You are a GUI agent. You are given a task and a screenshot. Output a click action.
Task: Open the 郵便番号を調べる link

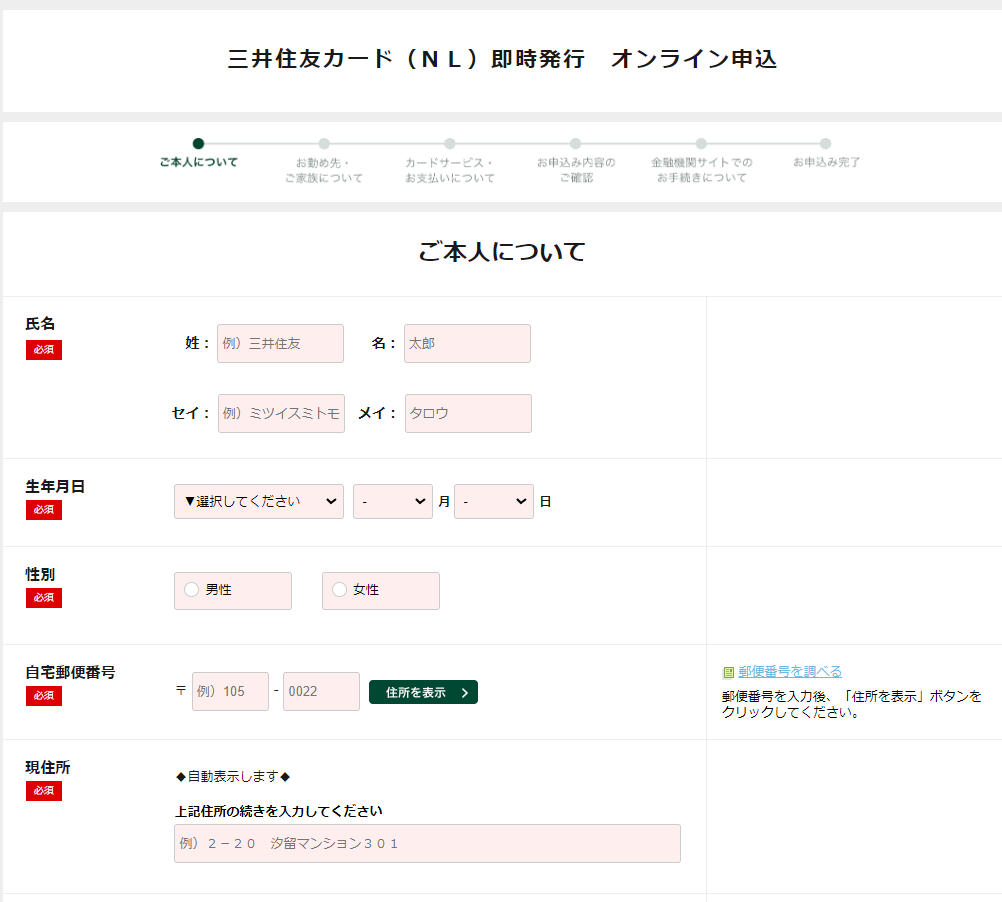point(790,671)
